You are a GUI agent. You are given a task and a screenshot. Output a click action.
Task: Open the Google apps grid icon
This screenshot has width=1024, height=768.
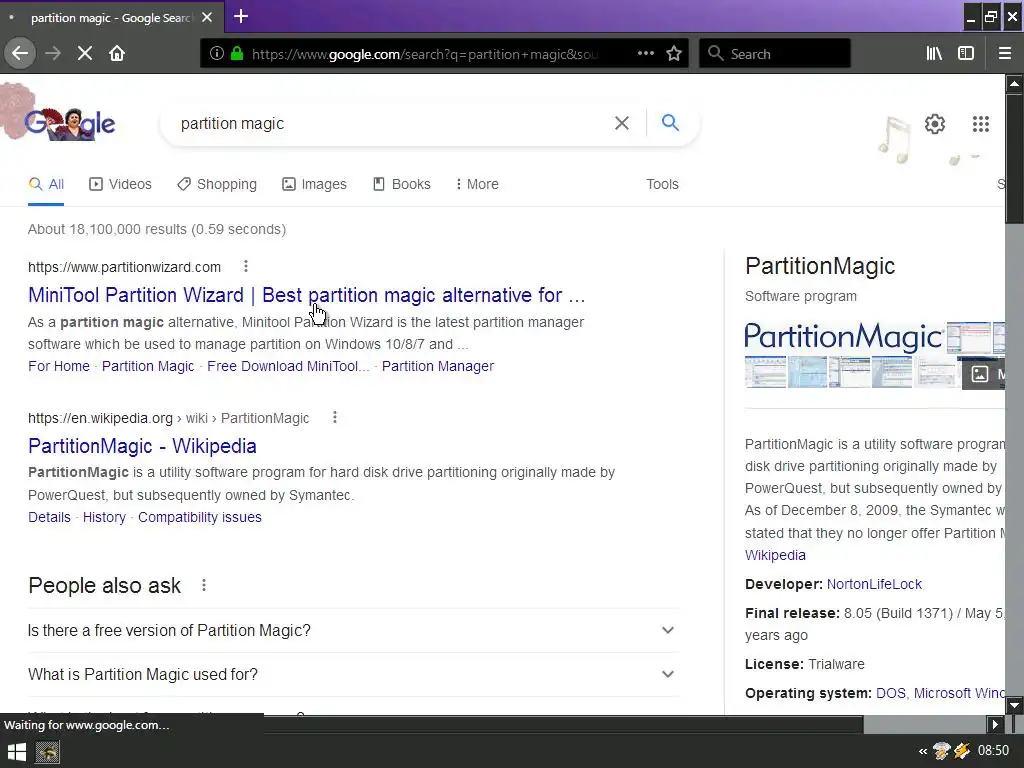tap(980, 123)
